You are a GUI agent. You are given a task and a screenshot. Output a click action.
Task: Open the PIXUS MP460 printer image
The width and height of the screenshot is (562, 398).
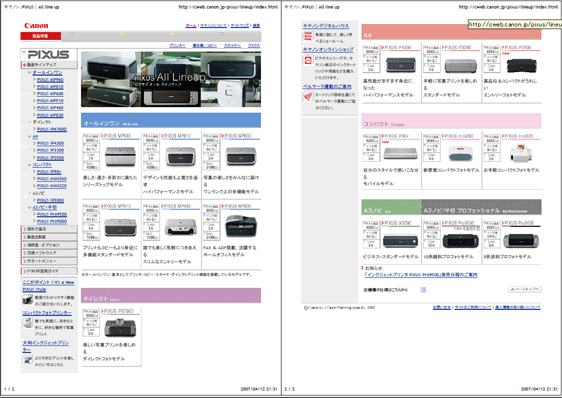(181, 227)
